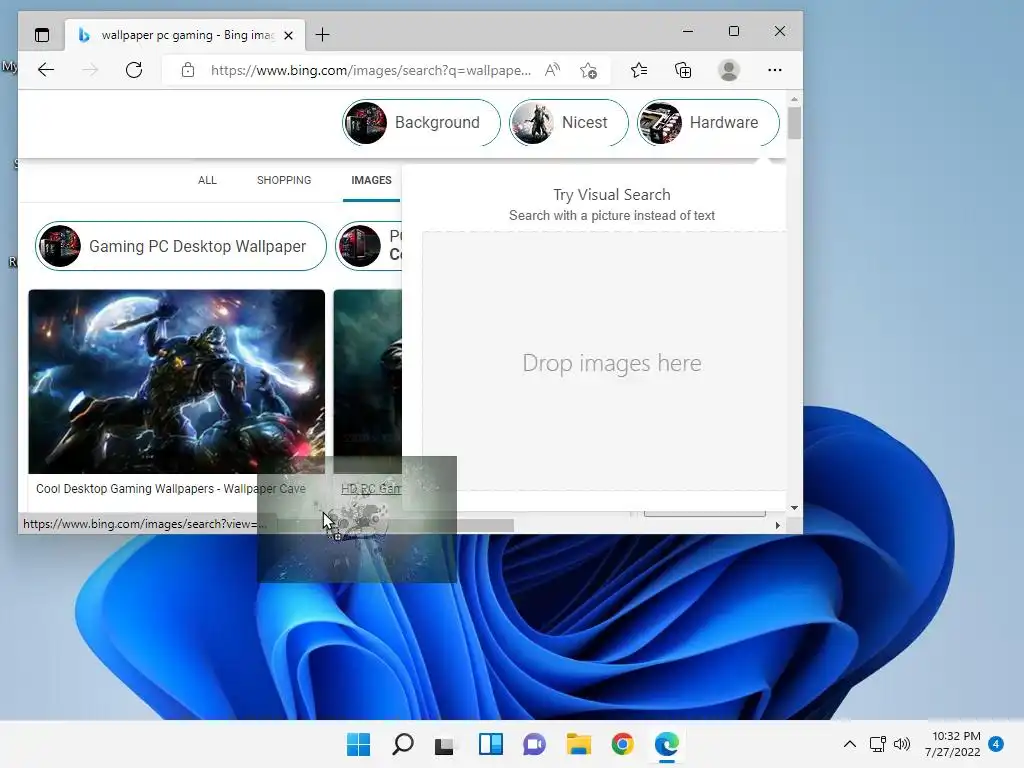Open a new tab with the plus button
Image resolution: width=1024 pixels, height=768 pixels.
click(322, 35)
